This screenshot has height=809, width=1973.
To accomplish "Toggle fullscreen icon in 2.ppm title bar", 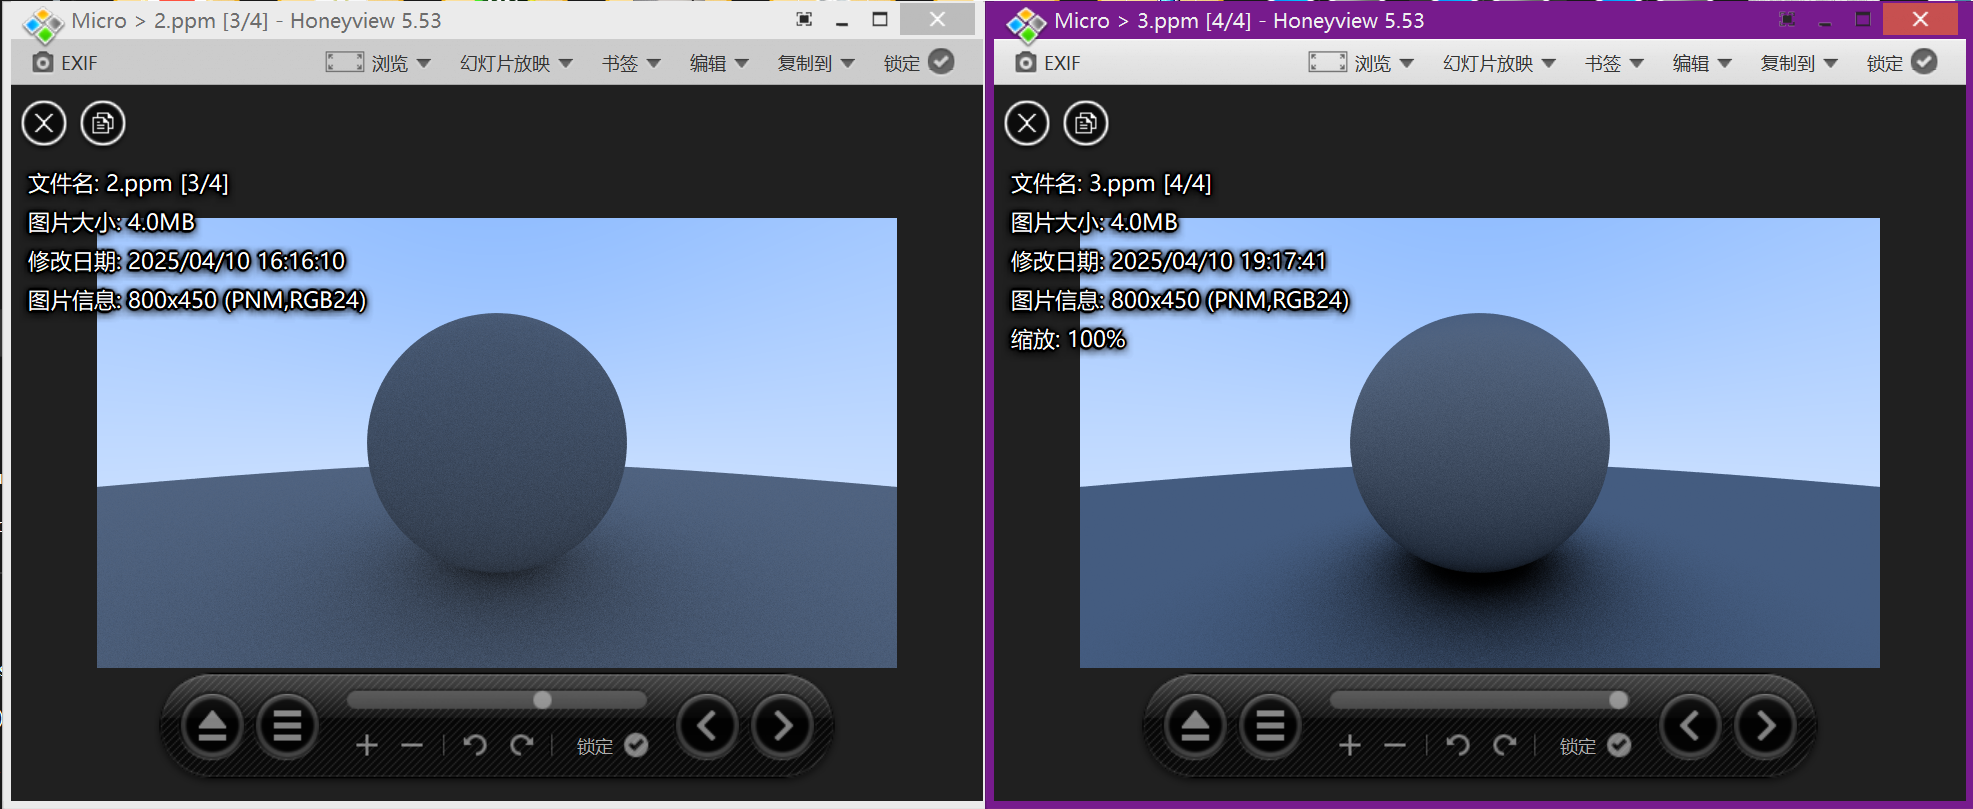I will (x=804, y=19).
